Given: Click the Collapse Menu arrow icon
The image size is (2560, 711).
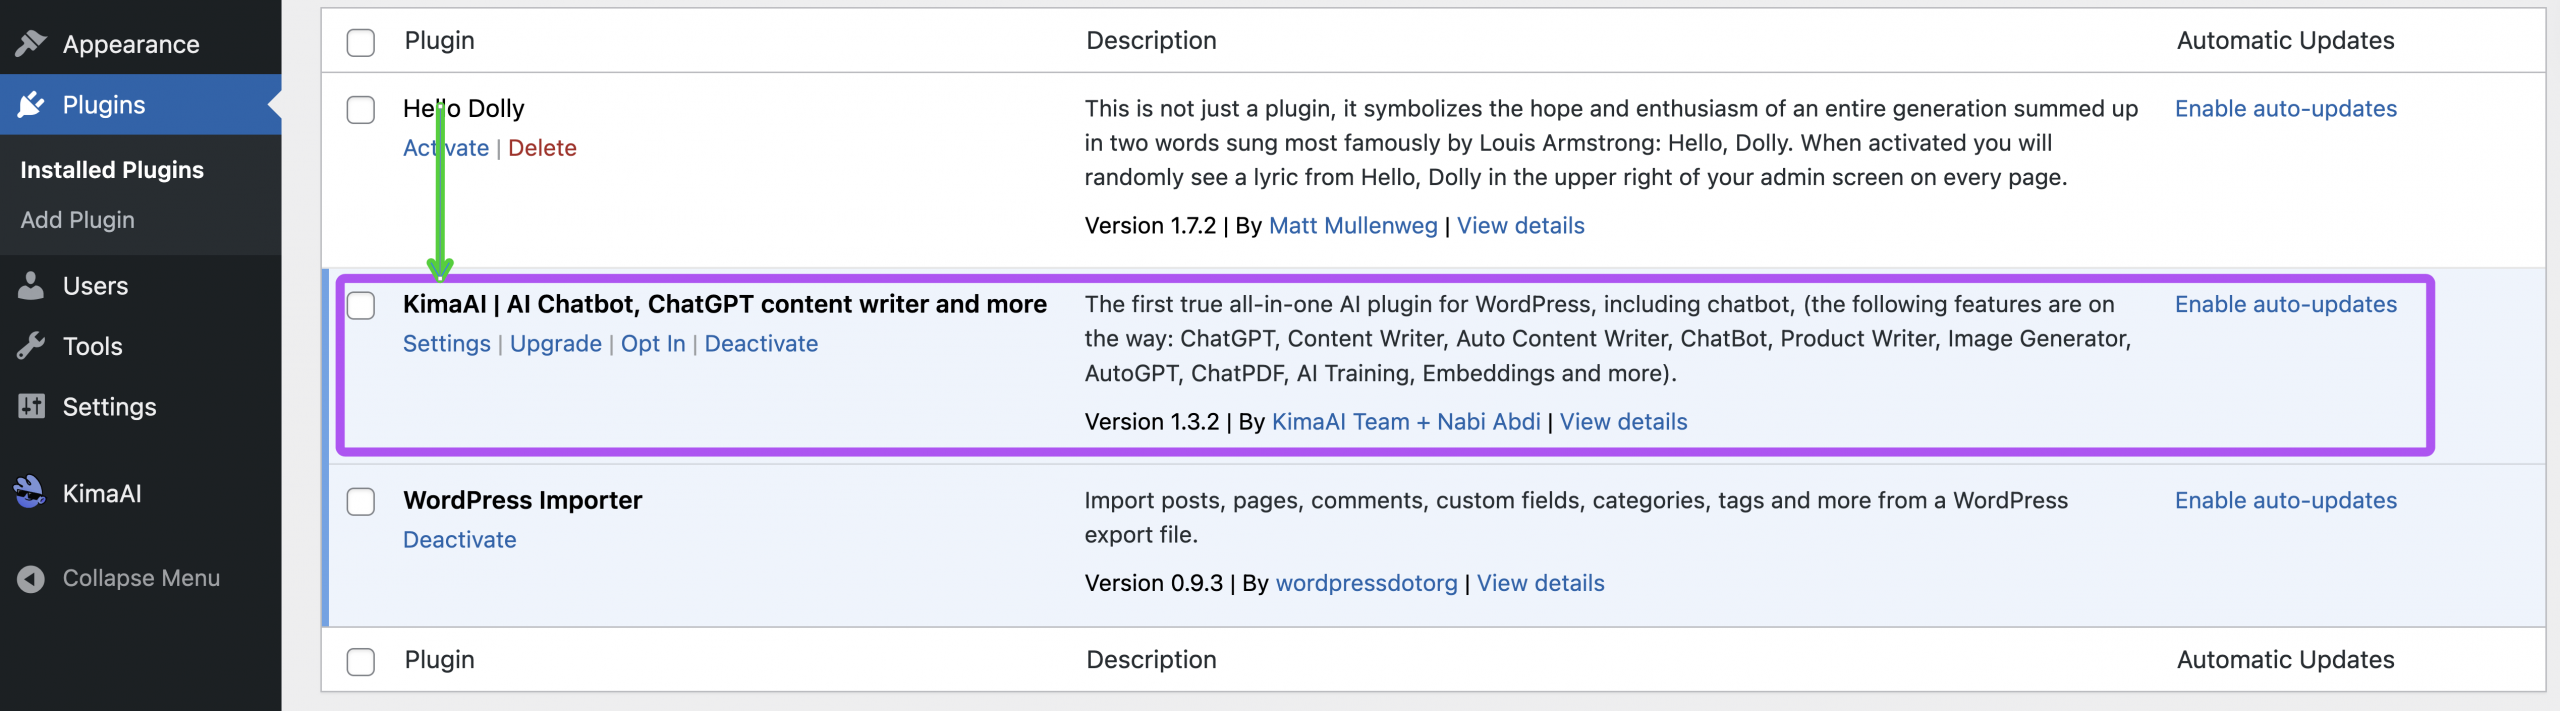Looking at the screenshot, I should [31, 578].
